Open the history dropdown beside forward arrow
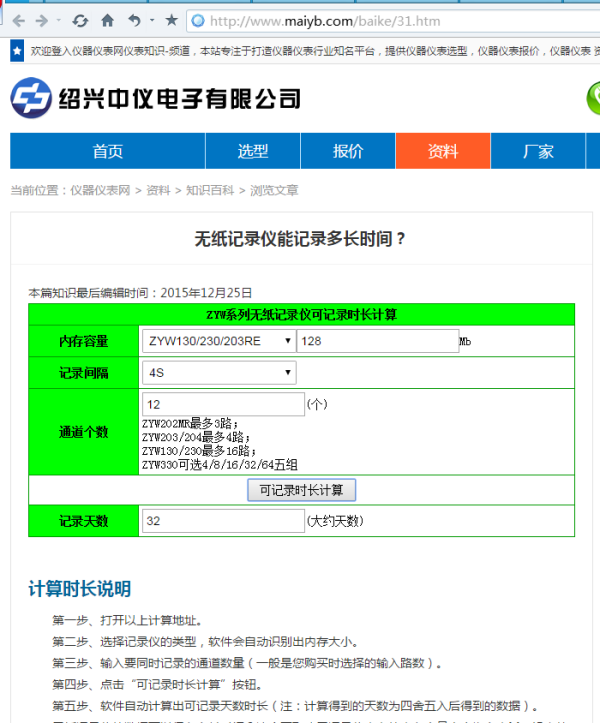The image size is (600, 723). [x=59, y=20]
